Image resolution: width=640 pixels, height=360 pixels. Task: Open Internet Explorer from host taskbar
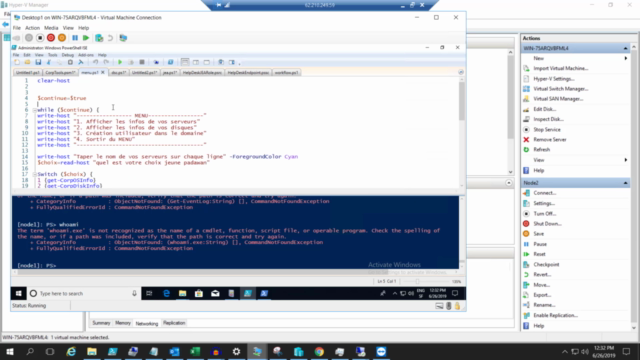click(x=71, y=351)
